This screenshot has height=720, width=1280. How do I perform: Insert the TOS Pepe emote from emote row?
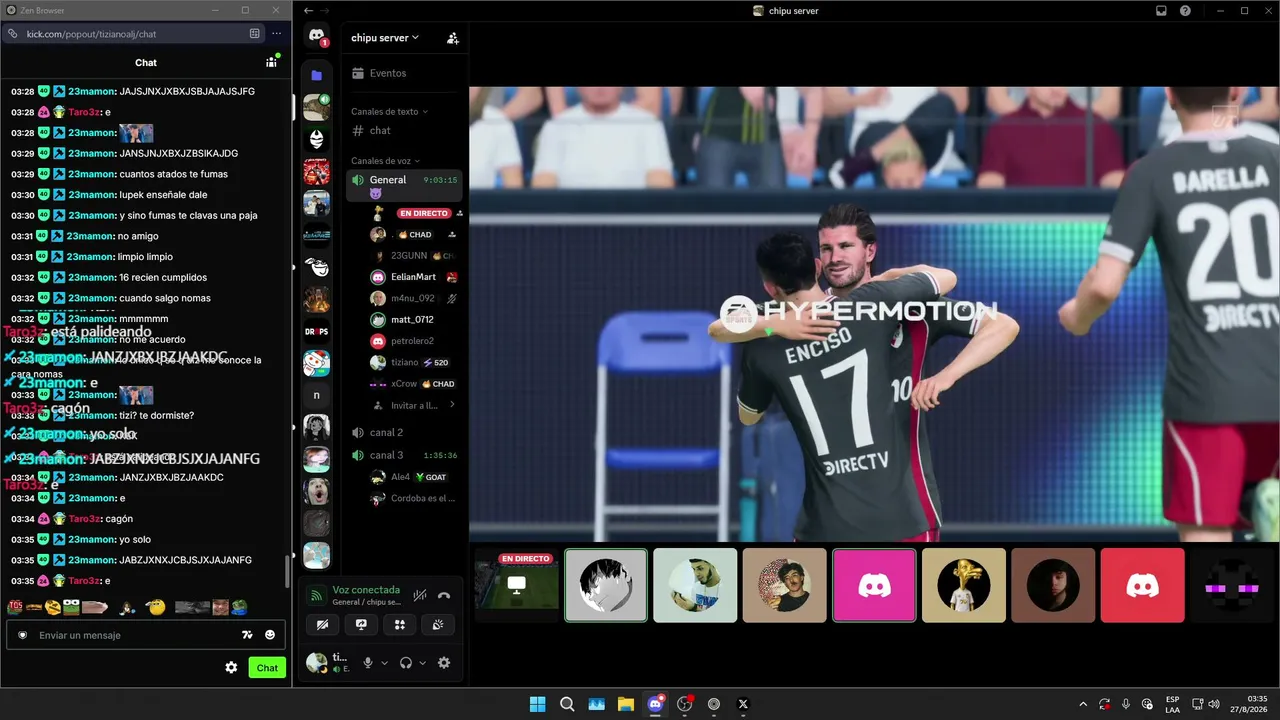pyautogui.click(x=15, y=607)
